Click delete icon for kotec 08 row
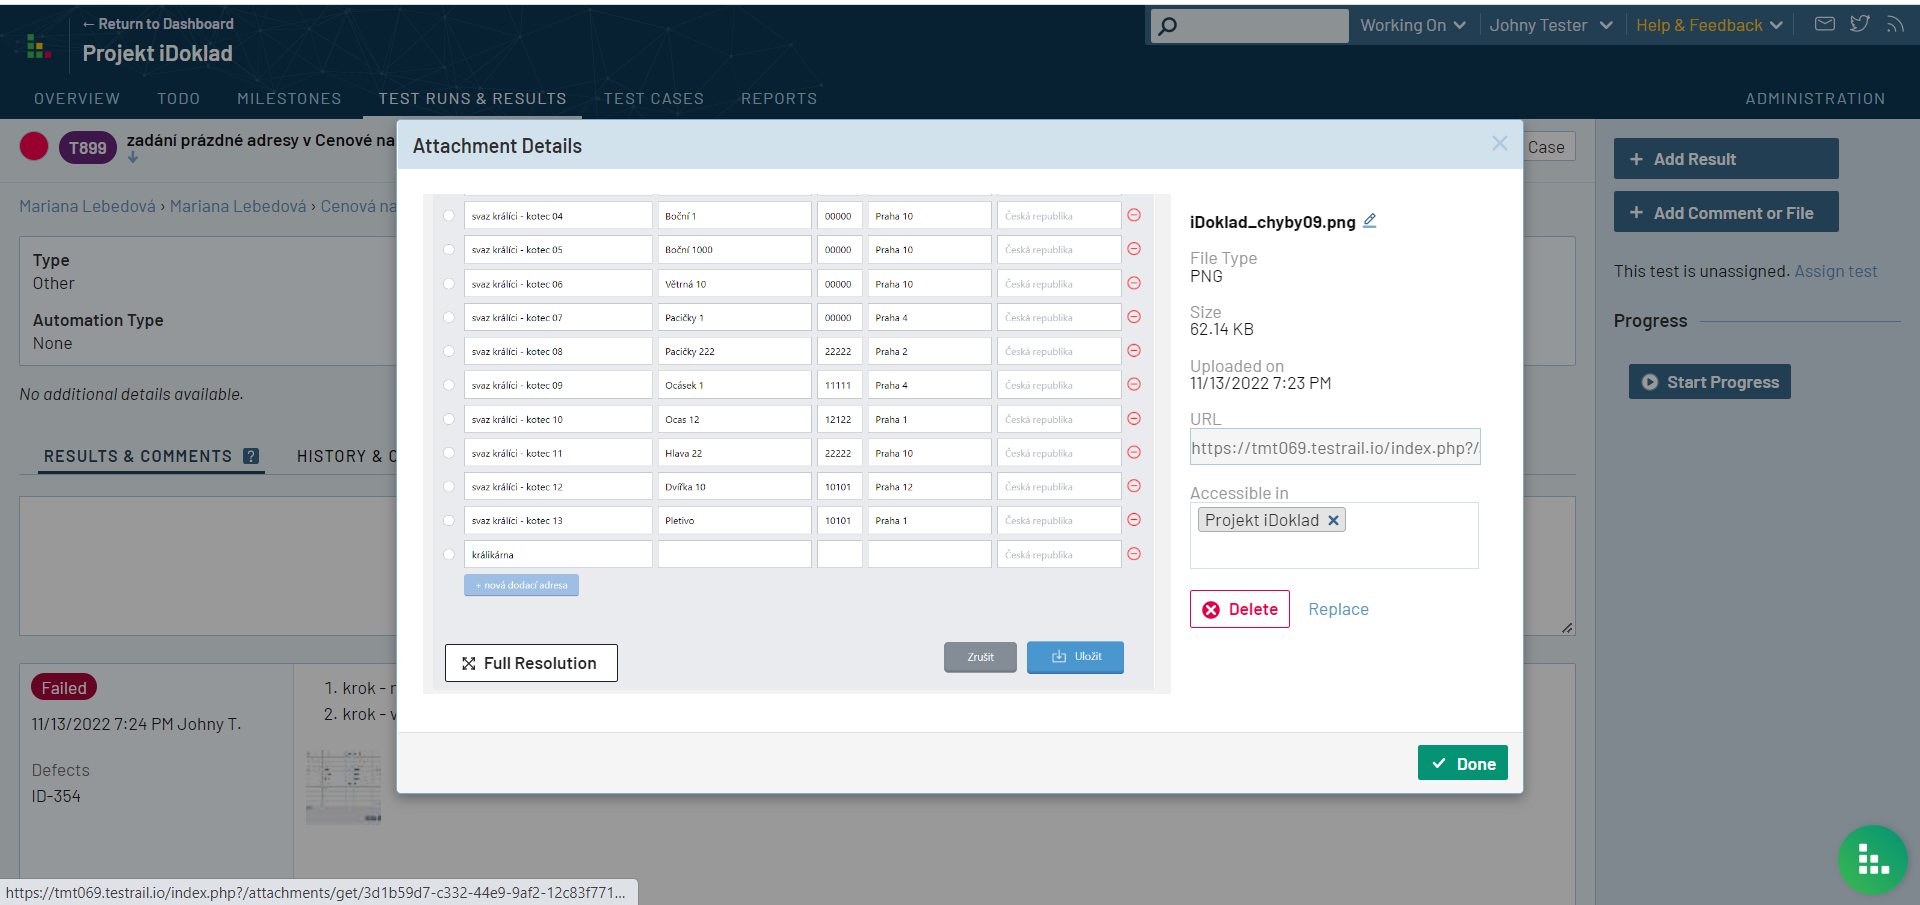 point(1134,351)
